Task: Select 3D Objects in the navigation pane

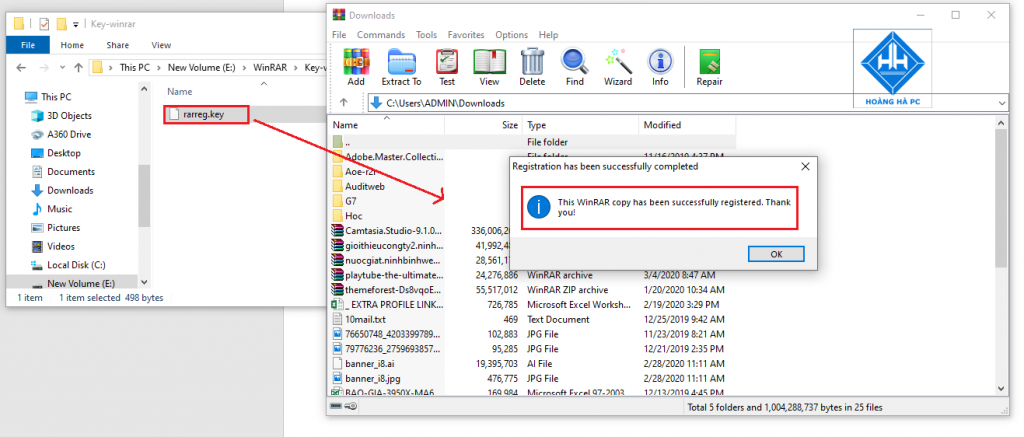Action: pyautogui.click(x=69, y=116)
